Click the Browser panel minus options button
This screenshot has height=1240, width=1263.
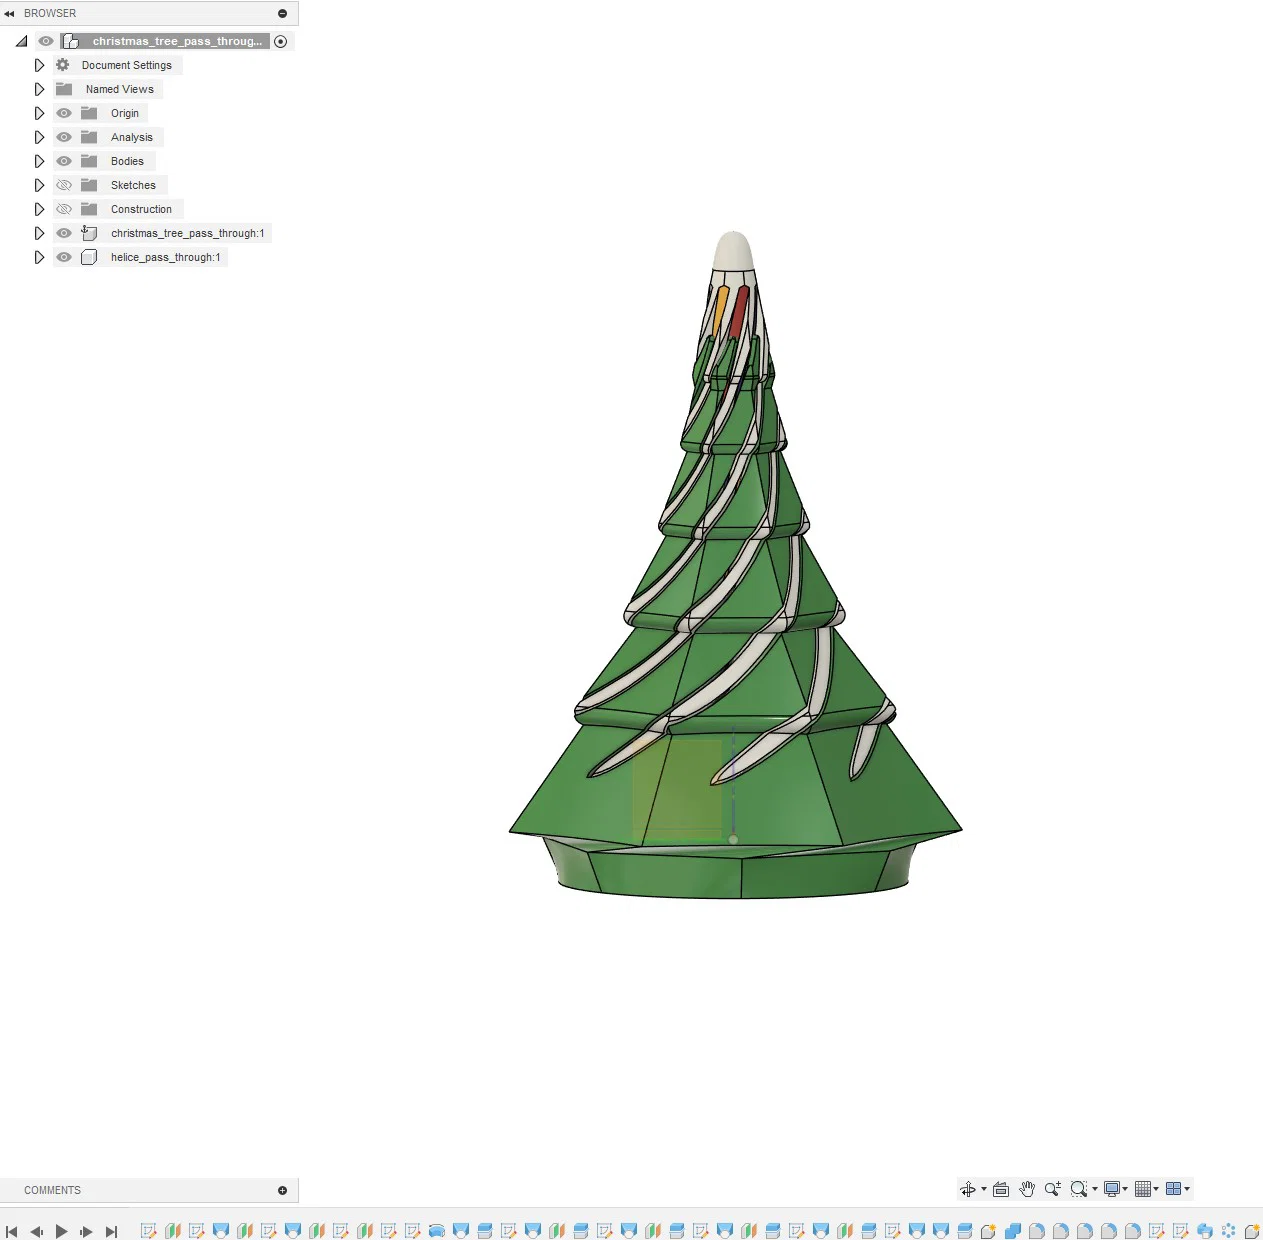click(282, 13)
